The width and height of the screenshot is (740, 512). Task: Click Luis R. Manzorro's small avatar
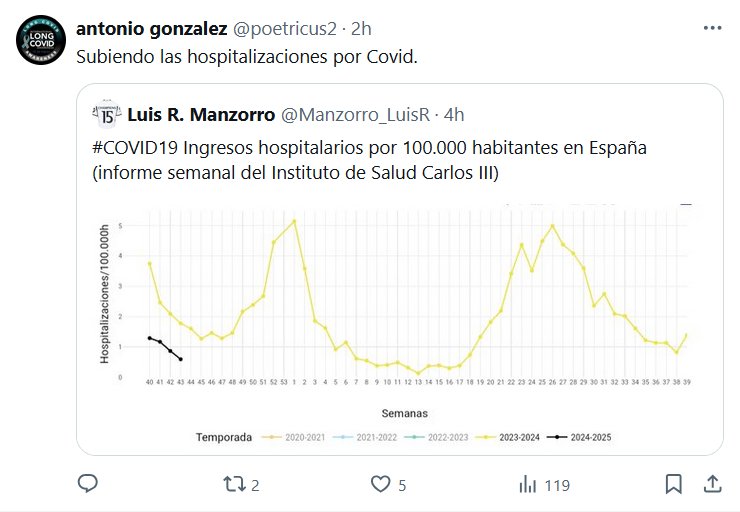click(108, 115)
